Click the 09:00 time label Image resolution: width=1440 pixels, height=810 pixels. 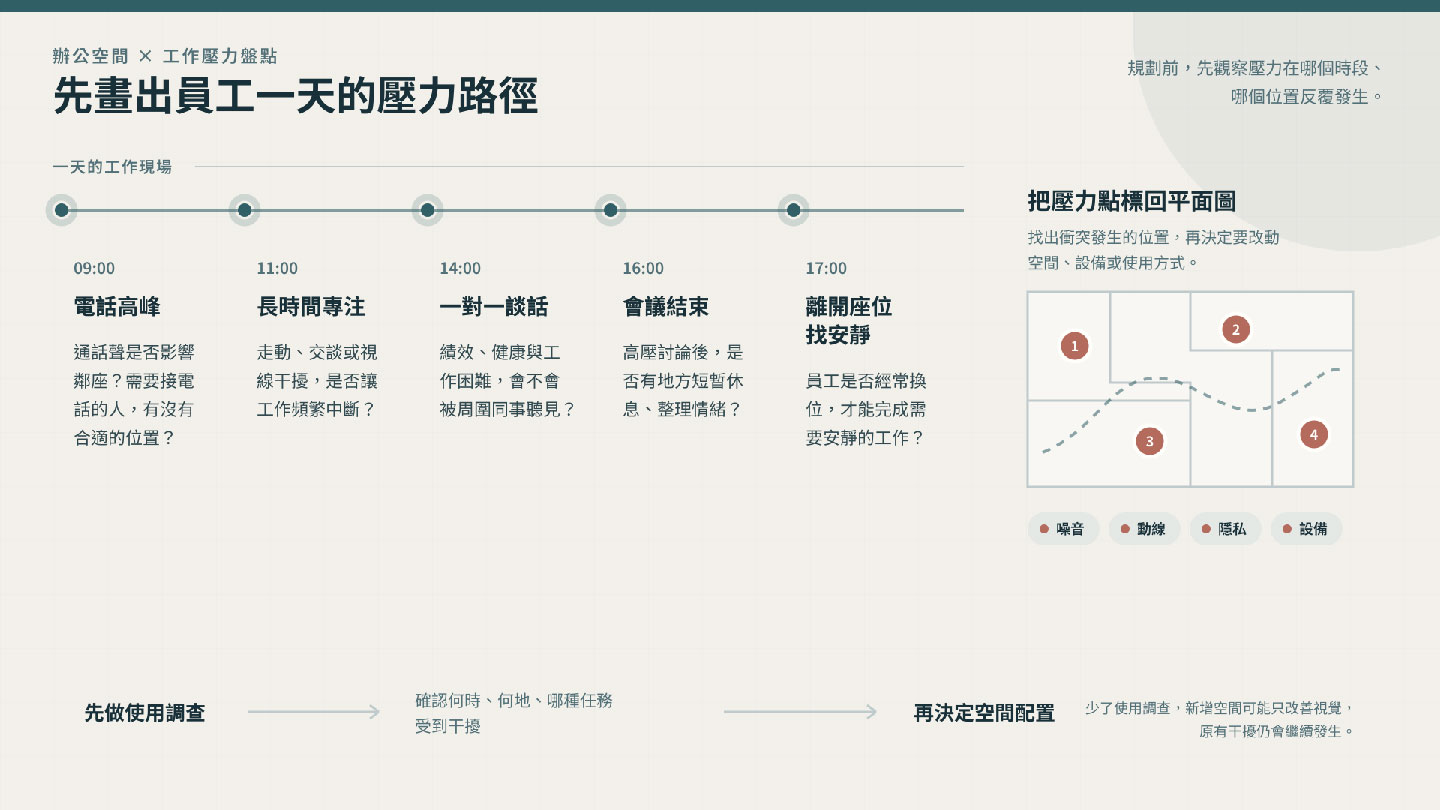94,268
